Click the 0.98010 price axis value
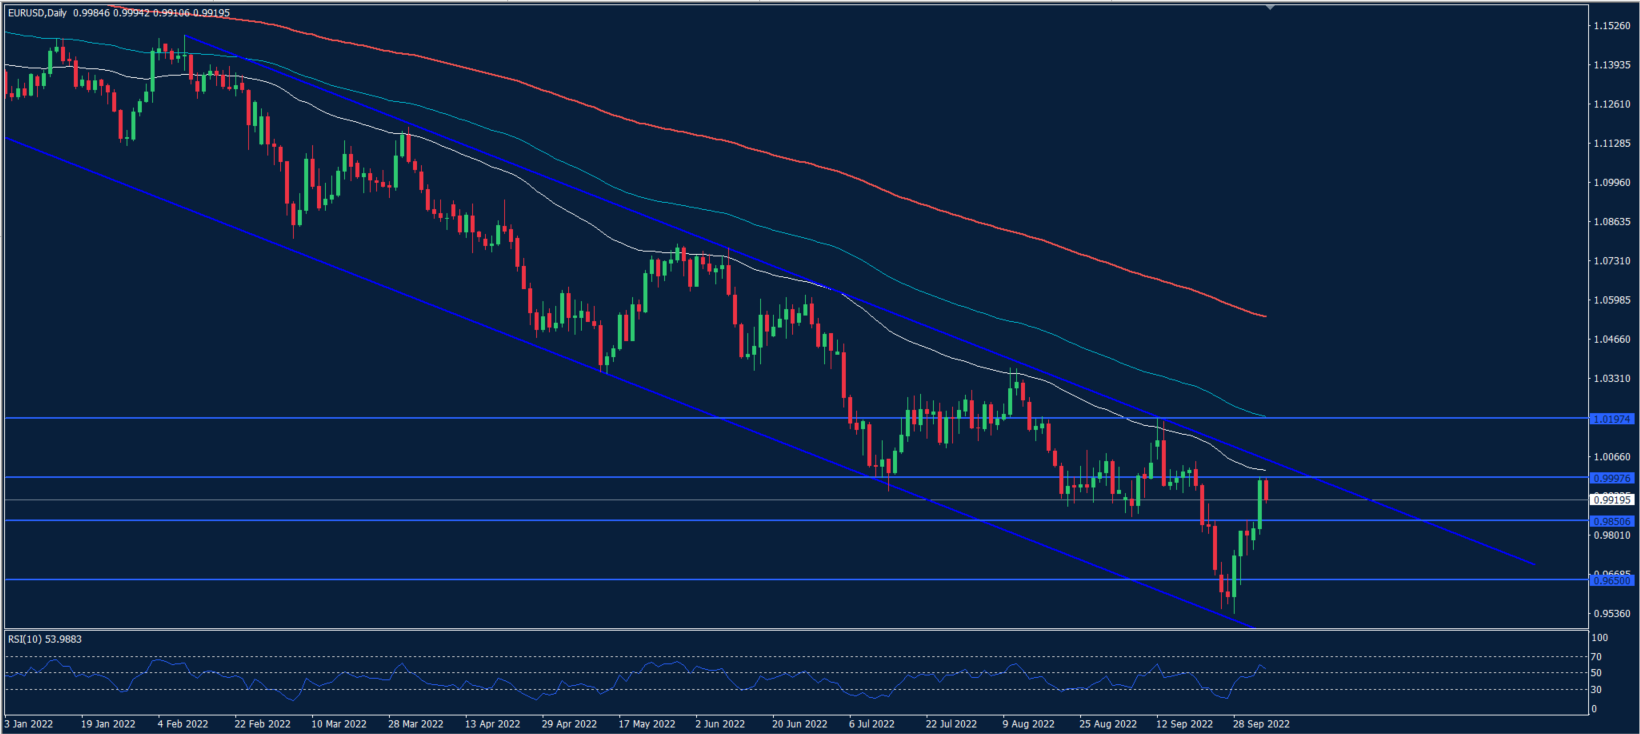The width and height of the screenshot is (1640, 734). [x=1612, y=536]
